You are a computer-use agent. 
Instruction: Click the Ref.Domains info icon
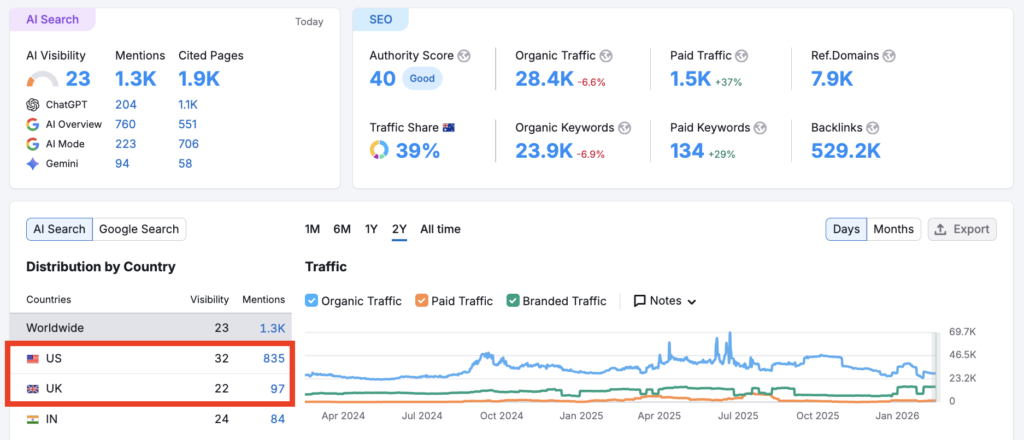click(889, 56)
